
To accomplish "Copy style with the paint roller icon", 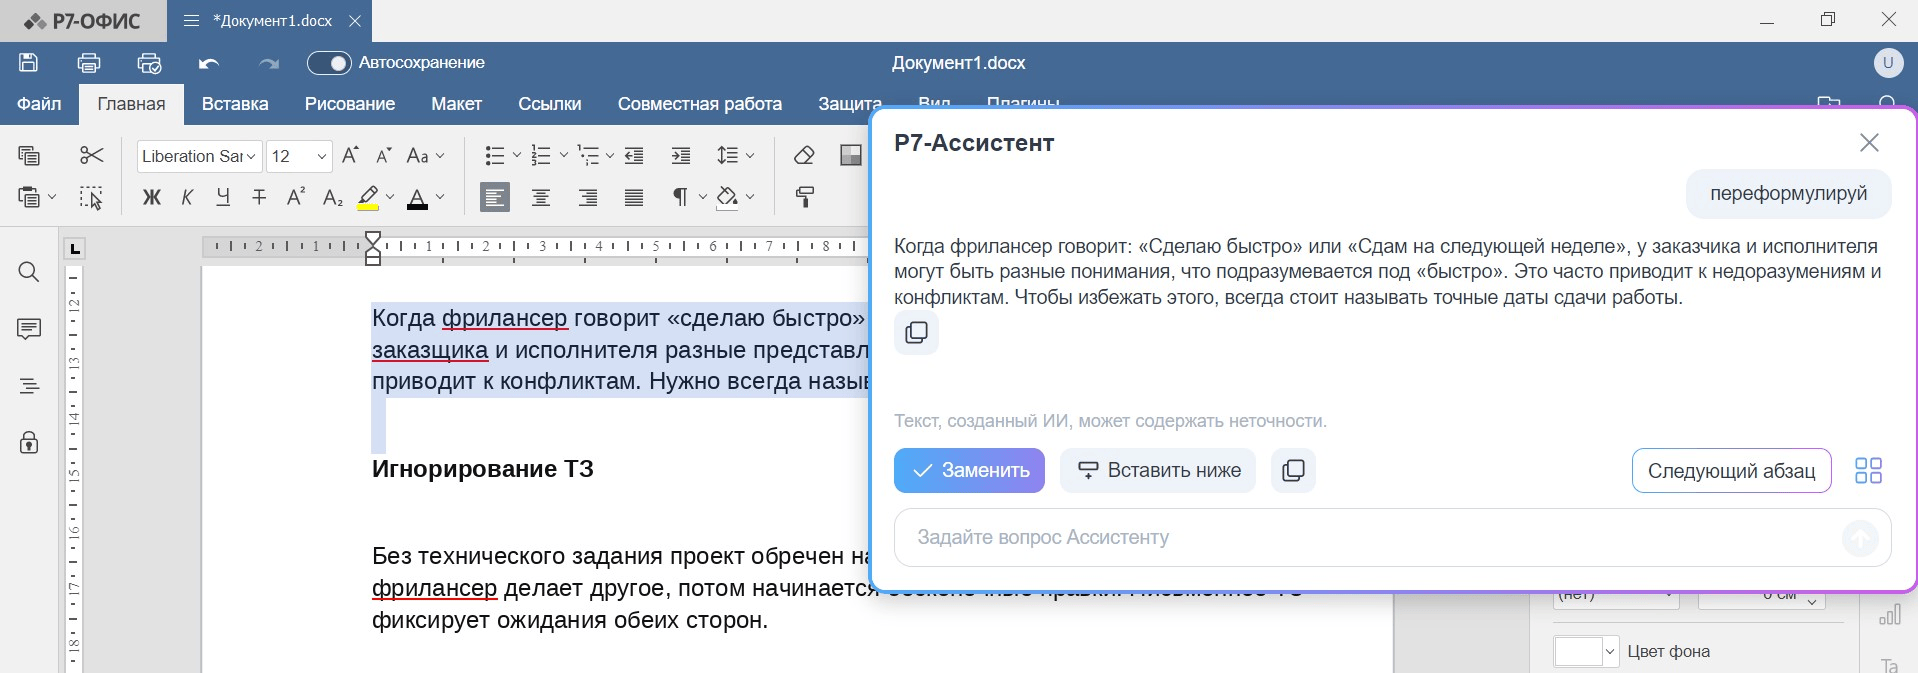I will click(x=804, y=197).
